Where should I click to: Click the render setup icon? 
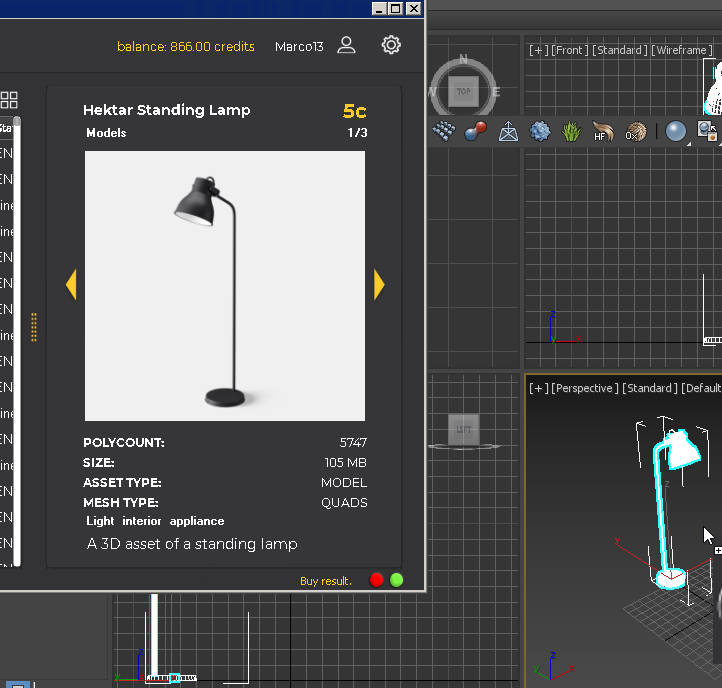click(x=707, y=131)
